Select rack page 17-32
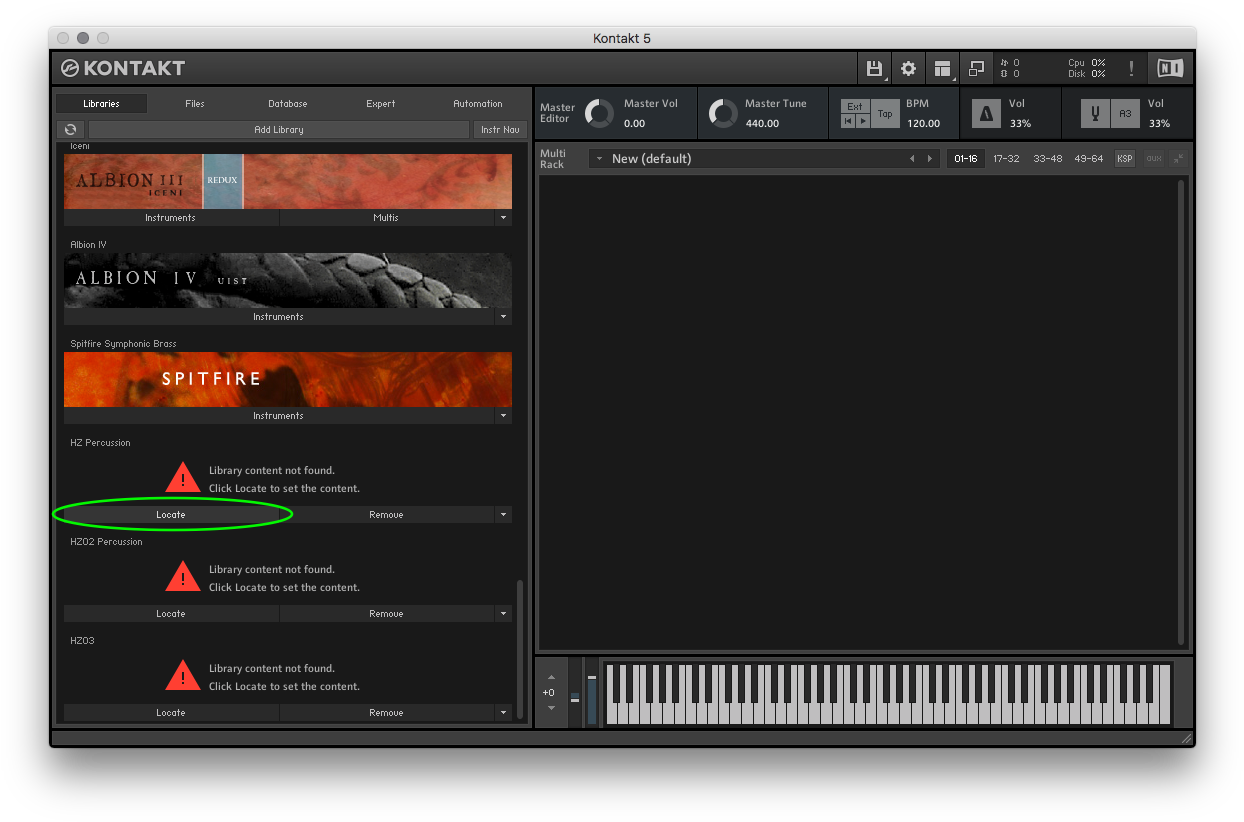 pyautogui.click(x=1006, y=159)
